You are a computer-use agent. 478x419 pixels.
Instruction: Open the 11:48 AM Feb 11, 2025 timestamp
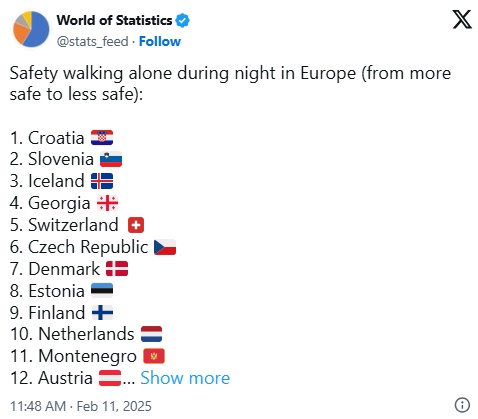[x=81, y=406]
